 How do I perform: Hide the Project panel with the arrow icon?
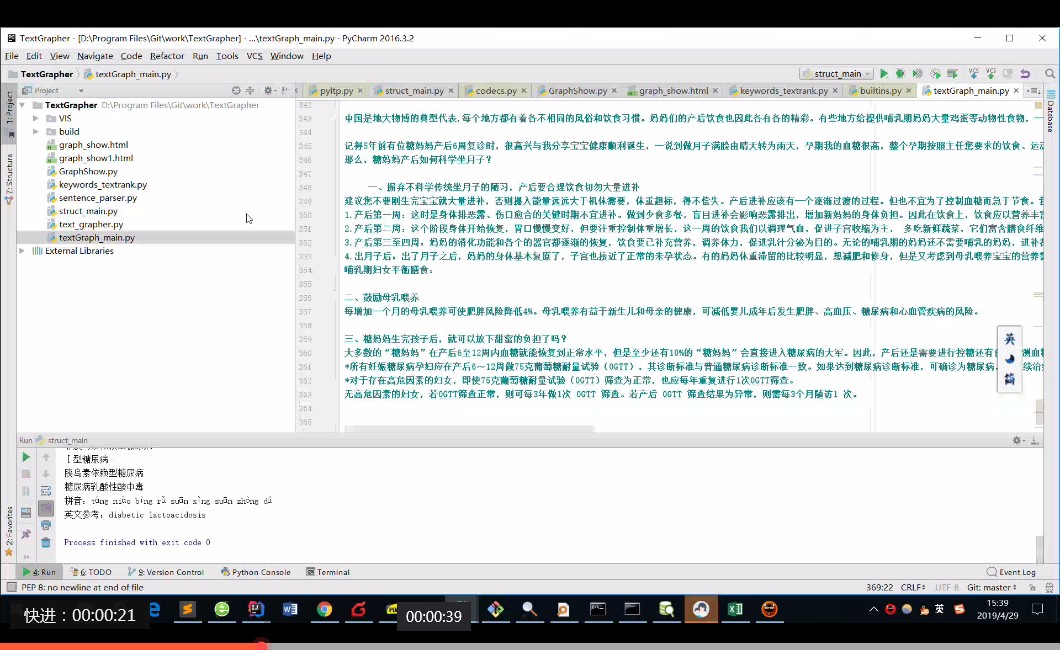[285, 90]
